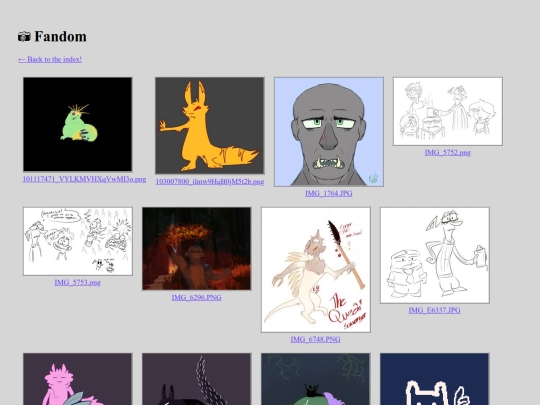540x405 pixels.
Task: Open the glasses character sketch thumbnail
Action: click(435, 255)
